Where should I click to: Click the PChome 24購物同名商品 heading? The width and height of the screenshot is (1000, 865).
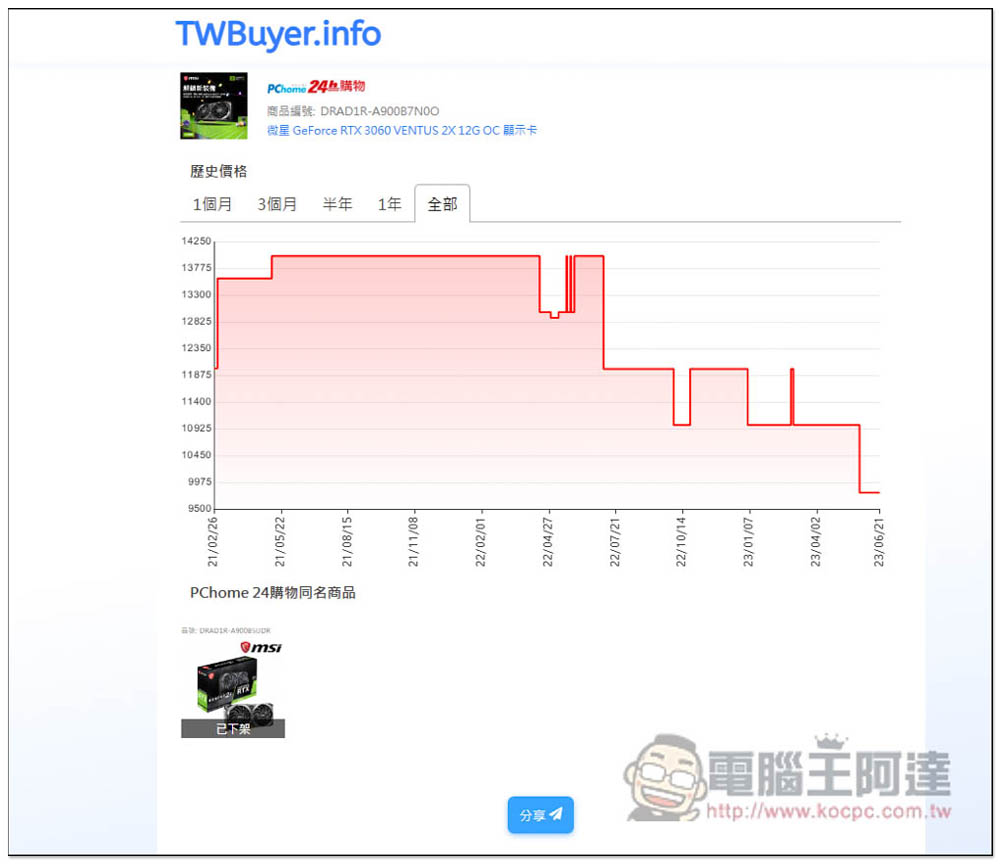pos(272,593)
